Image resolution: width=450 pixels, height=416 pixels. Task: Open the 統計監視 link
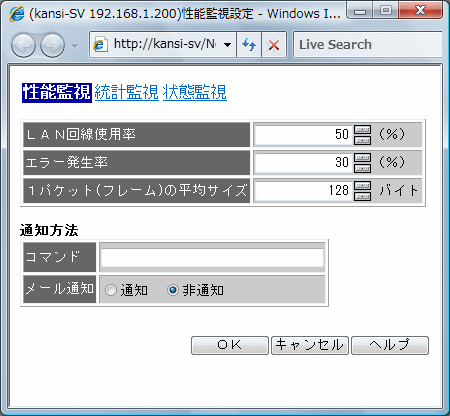127,93
